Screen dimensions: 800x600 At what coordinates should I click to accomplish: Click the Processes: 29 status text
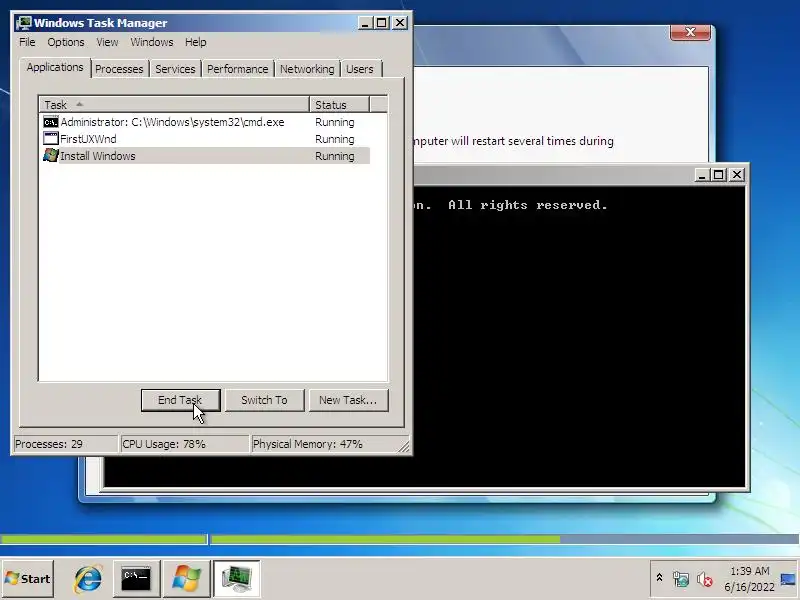point(48,444)
